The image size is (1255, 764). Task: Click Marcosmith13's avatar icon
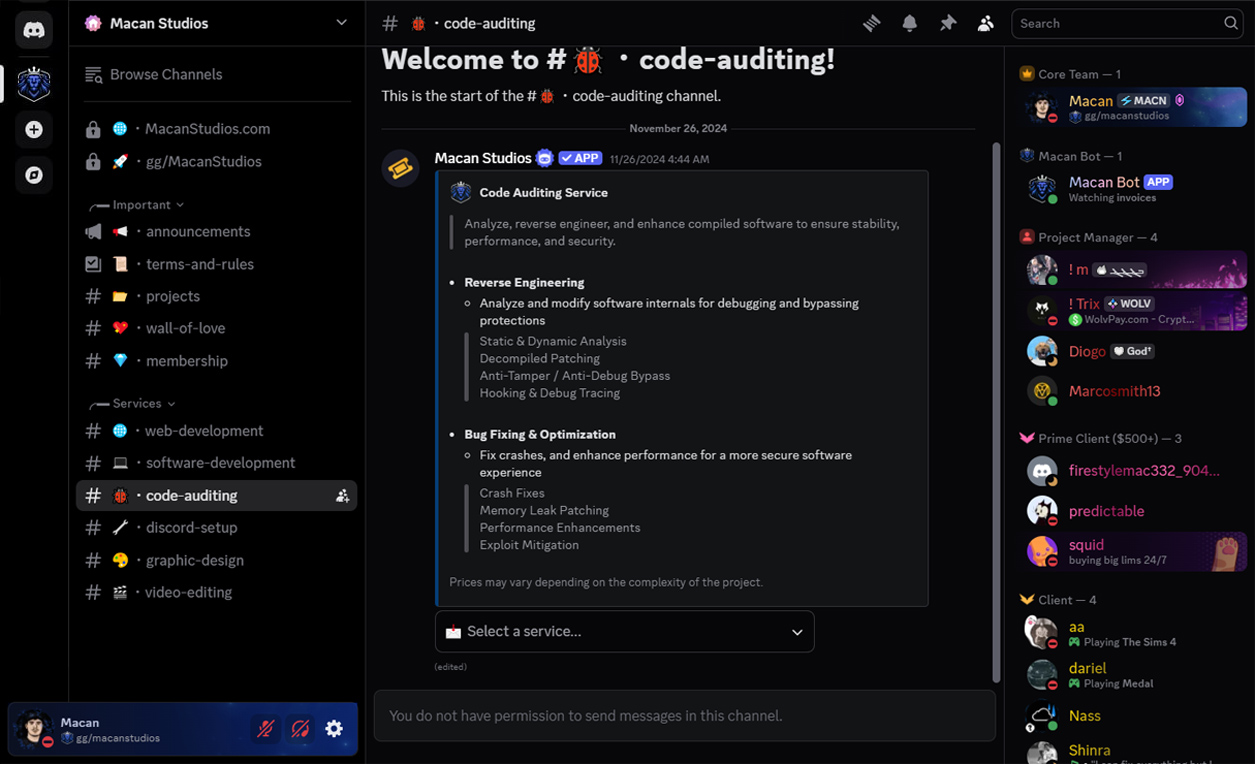click(1042, 391)
